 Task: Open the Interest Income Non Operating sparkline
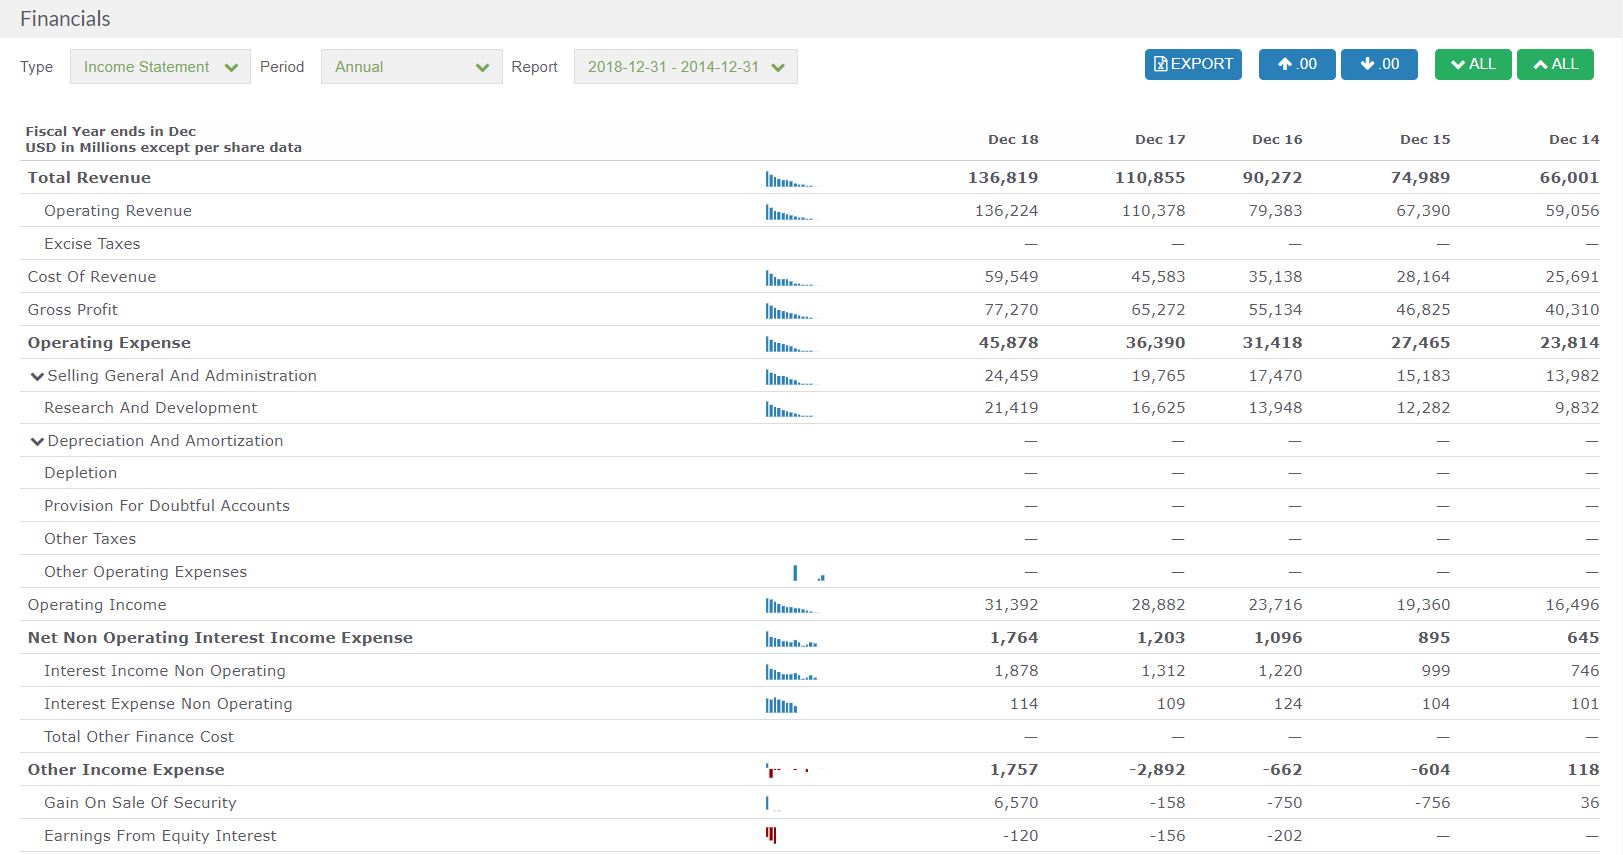[x=791, y=672]
